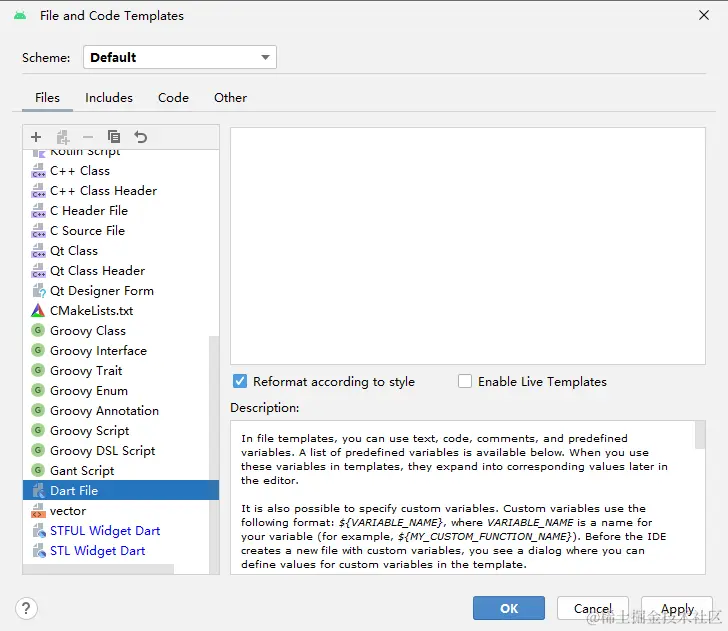This screenshot has height=631, width=728.
Task: Click the Android Studio logo in title bar
Action: [x=20, y=16]
